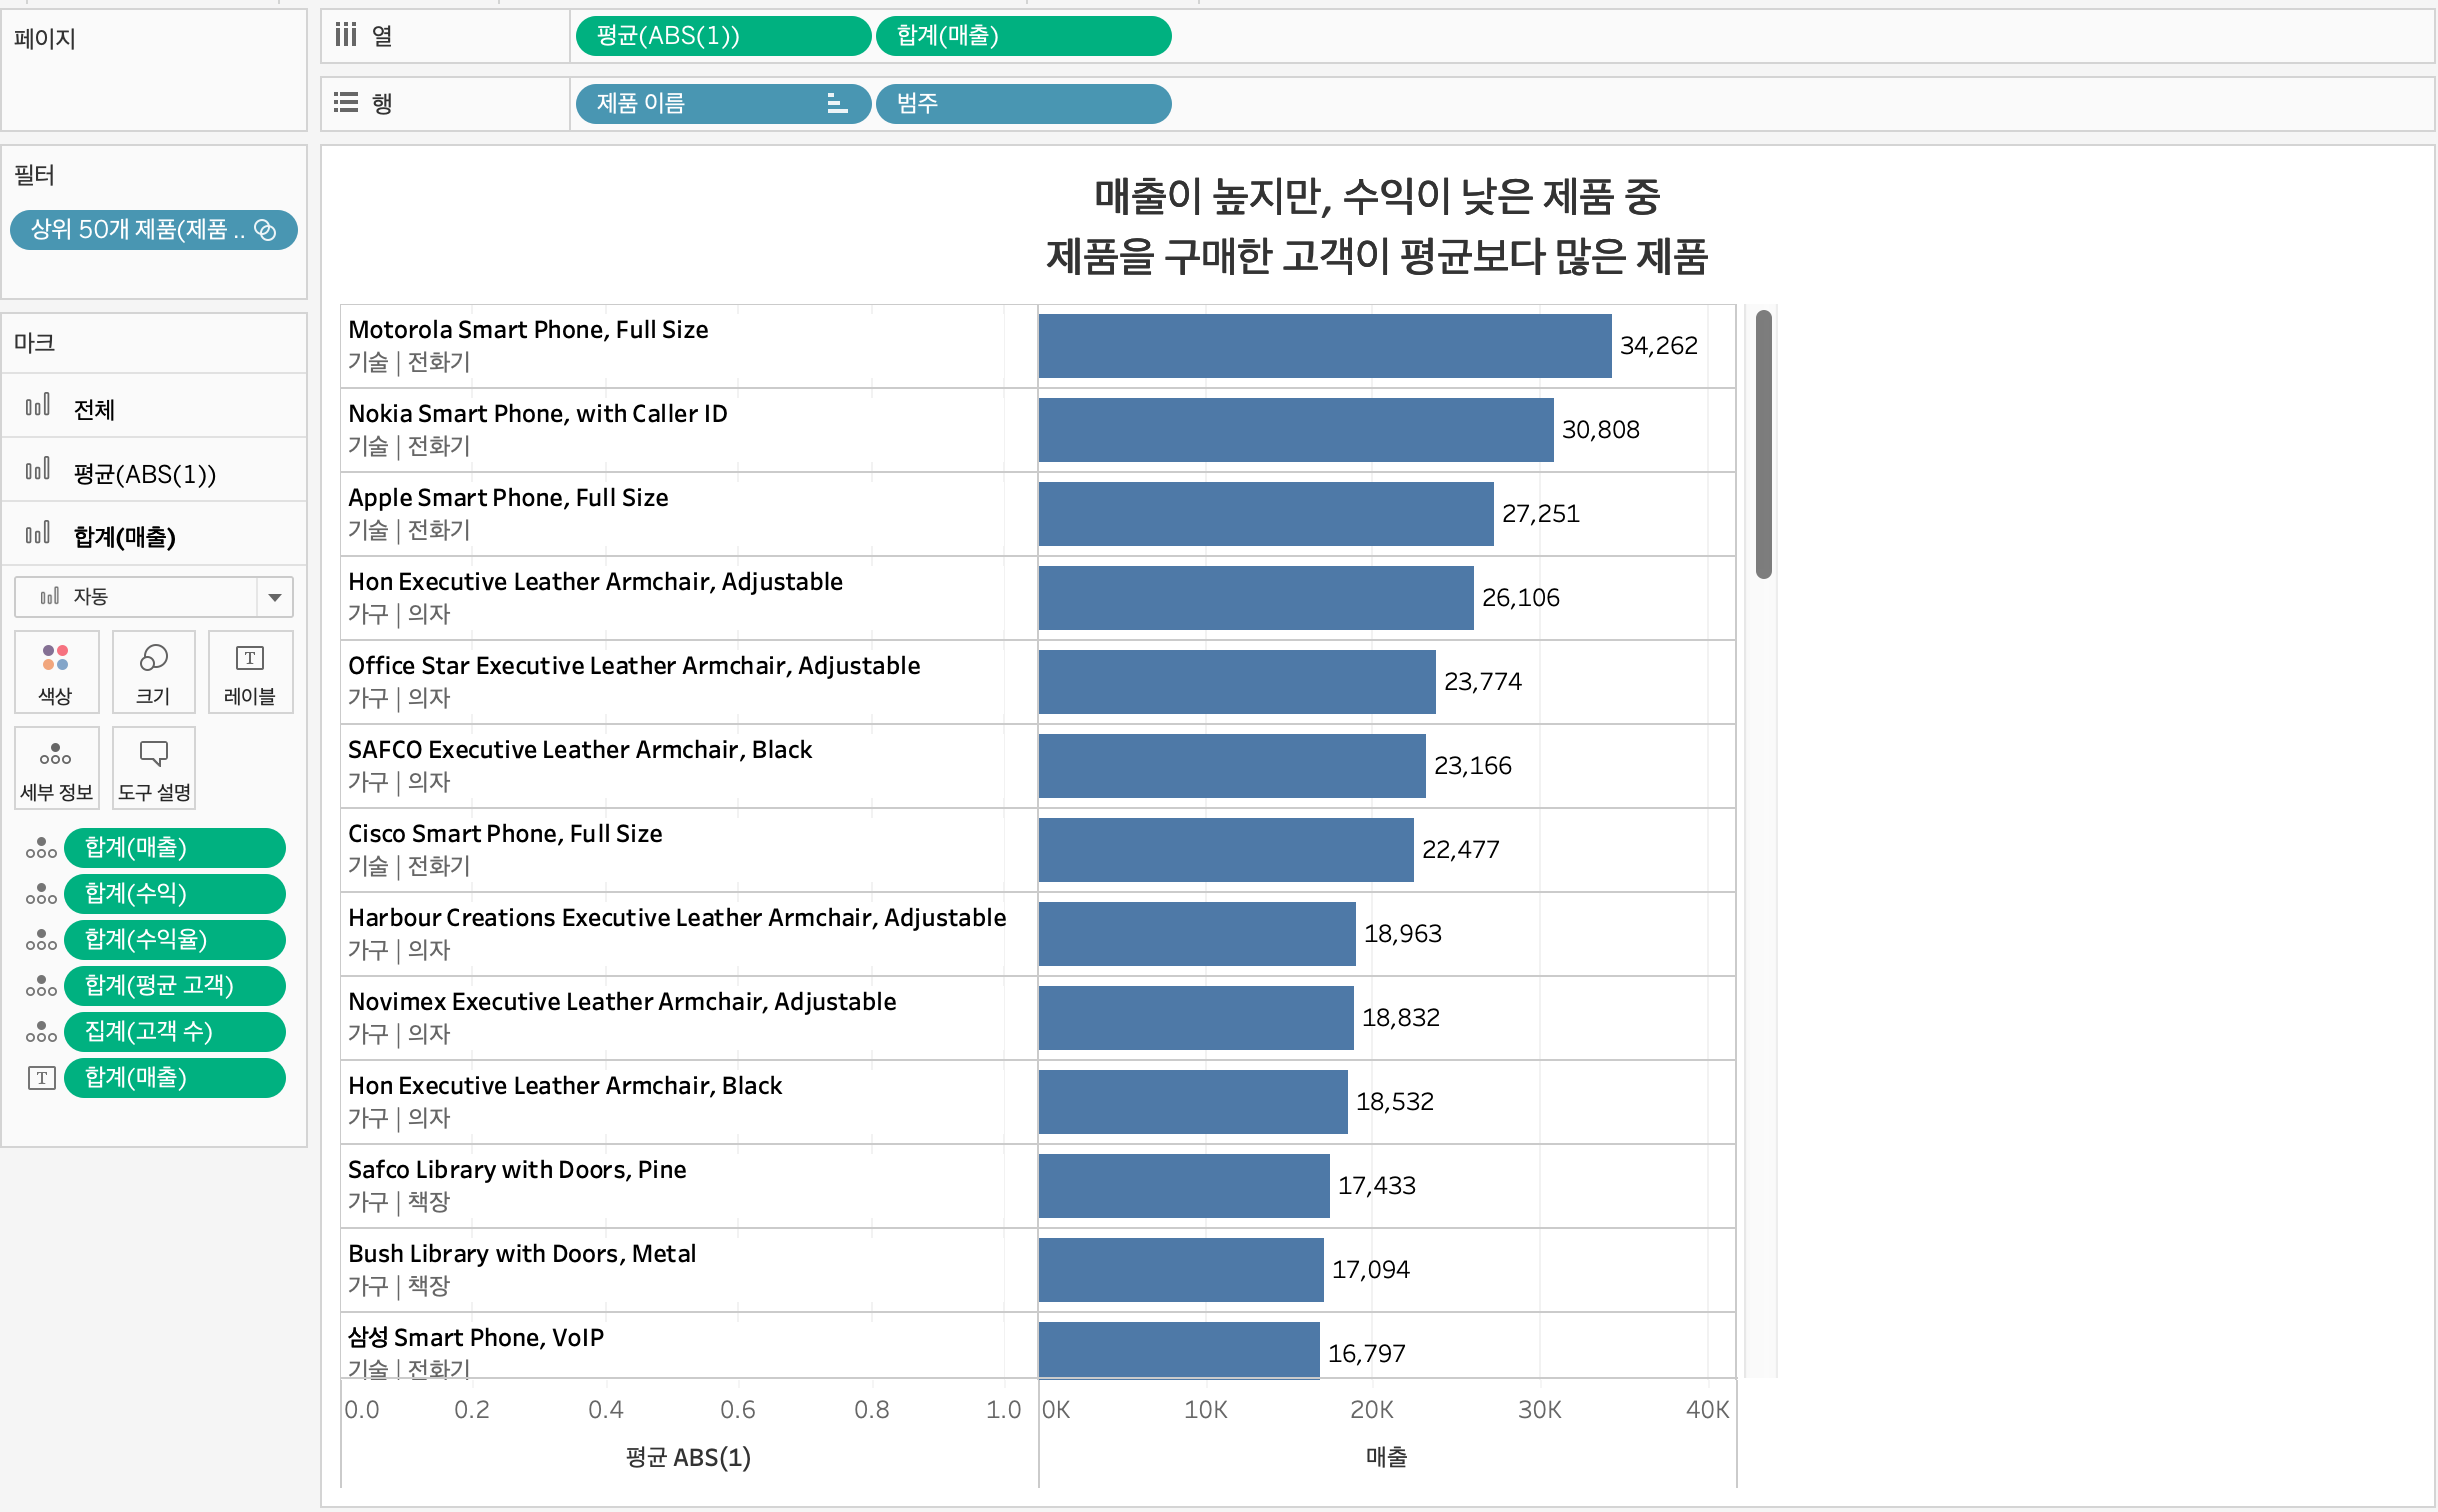Viewport: 2438px width, 1512px height.
Task: Click the 매출 axis title
Action: (1386, 1456)
